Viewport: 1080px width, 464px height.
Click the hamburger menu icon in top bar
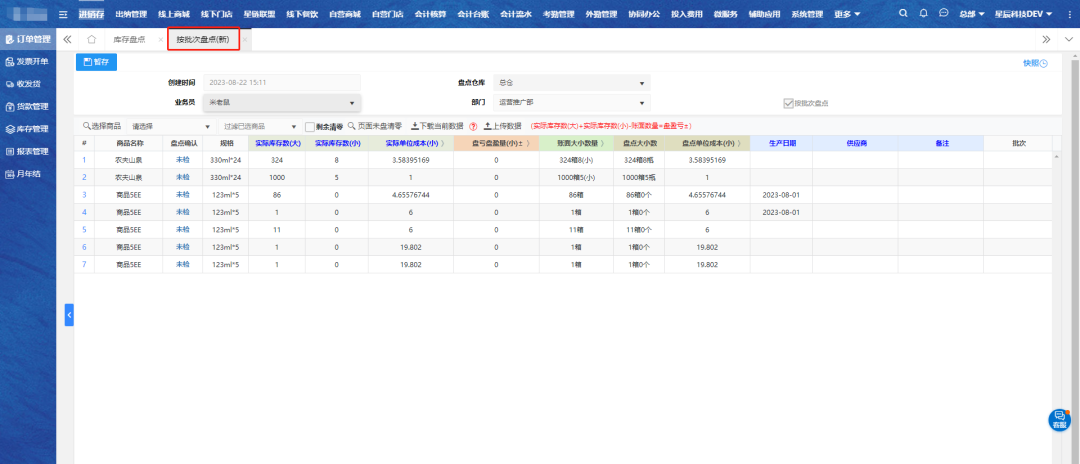64,14
